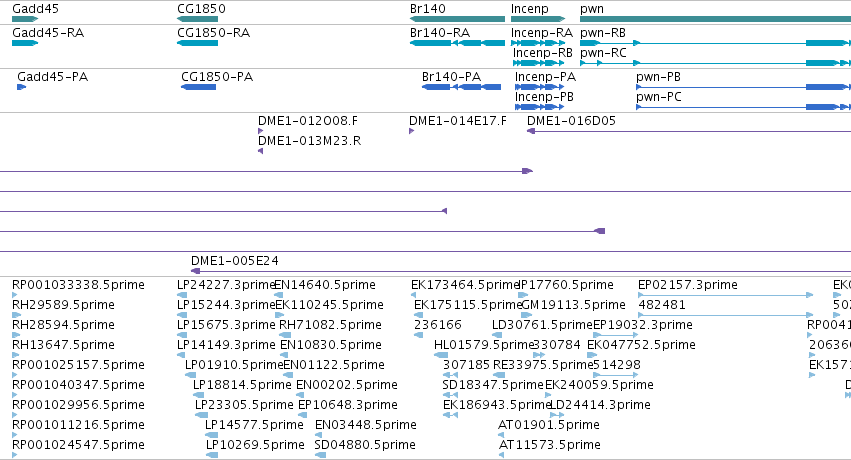851x460 pixels.
Task: Select the pwn gene track
Action: (715, 19)
